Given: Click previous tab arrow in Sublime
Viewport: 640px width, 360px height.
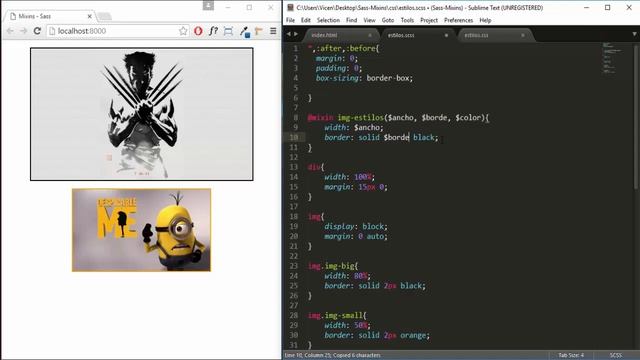Looking at the screenshot, I should pyautogui.click(x=289, y=34).
